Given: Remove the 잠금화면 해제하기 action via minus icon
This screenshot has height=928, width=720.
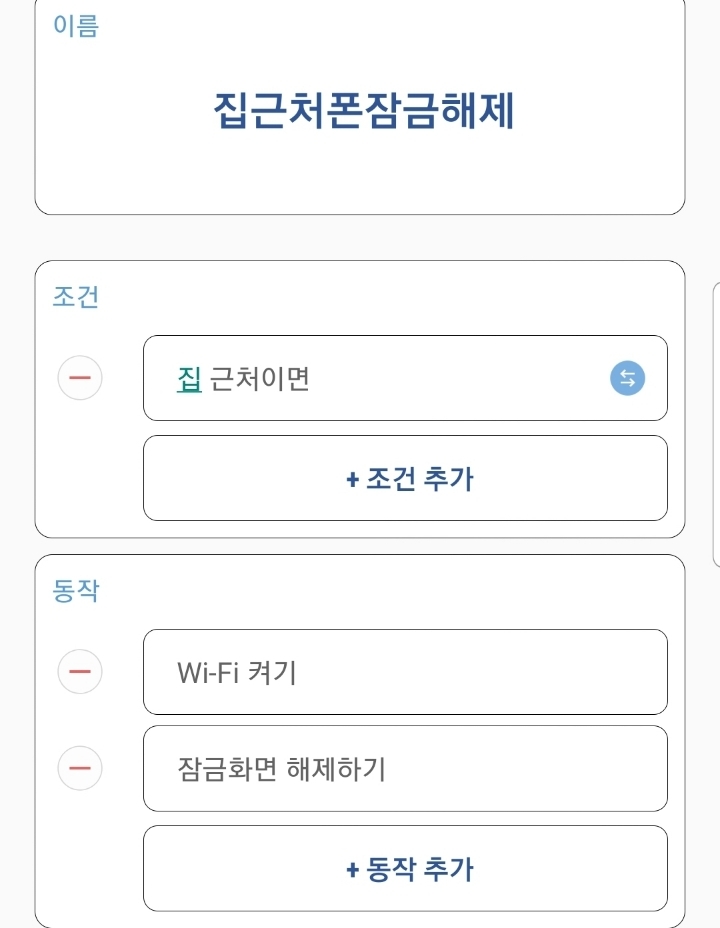Looking at the screenshot, I should pos(80,768).
